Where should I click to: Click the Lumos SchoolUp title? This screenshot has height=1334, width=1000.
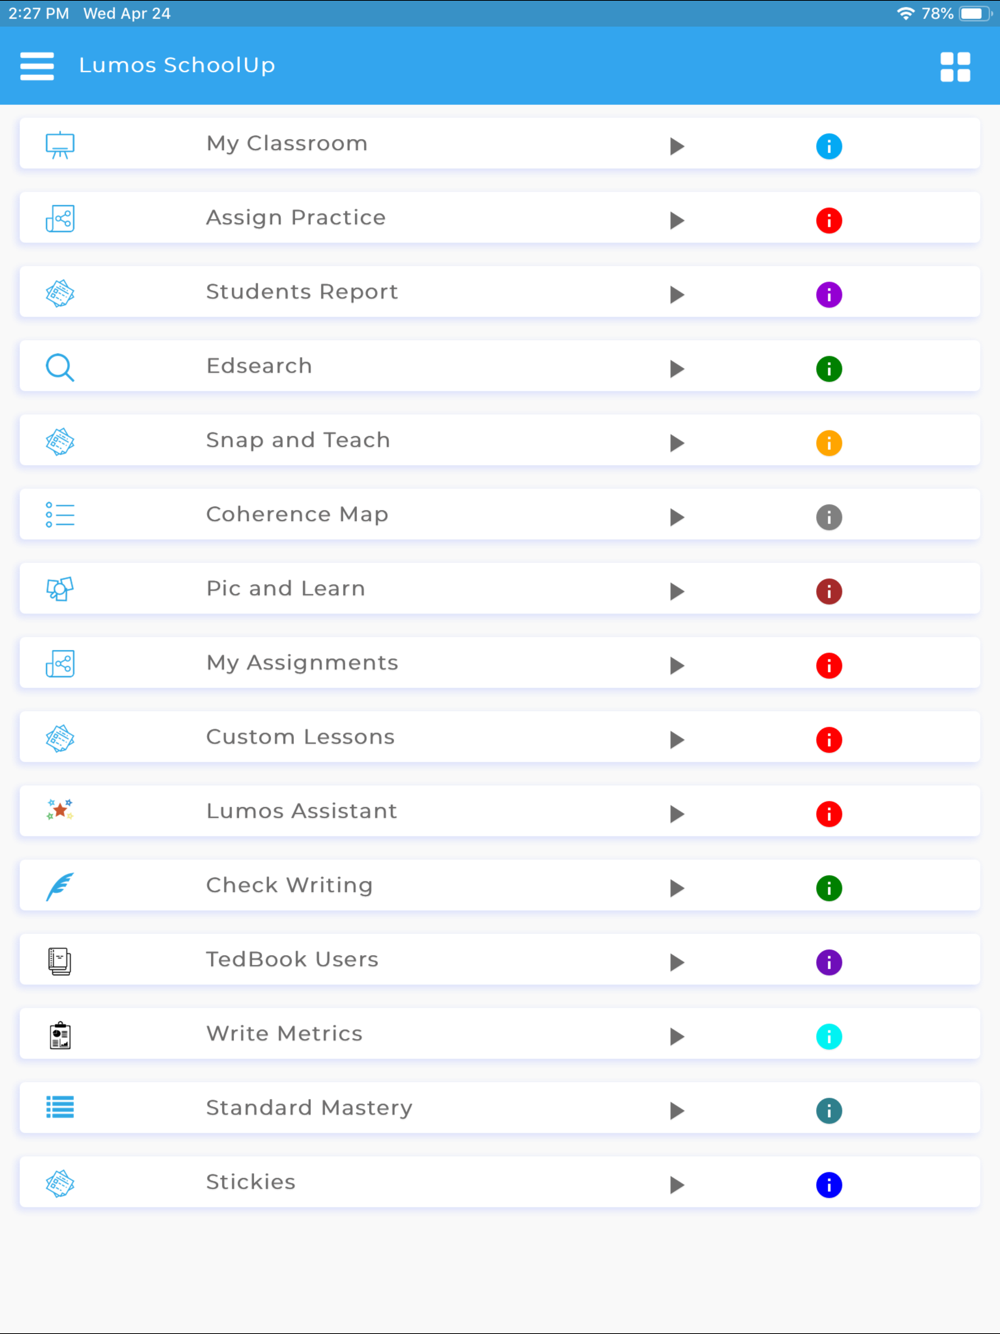[x=177, y=65]
